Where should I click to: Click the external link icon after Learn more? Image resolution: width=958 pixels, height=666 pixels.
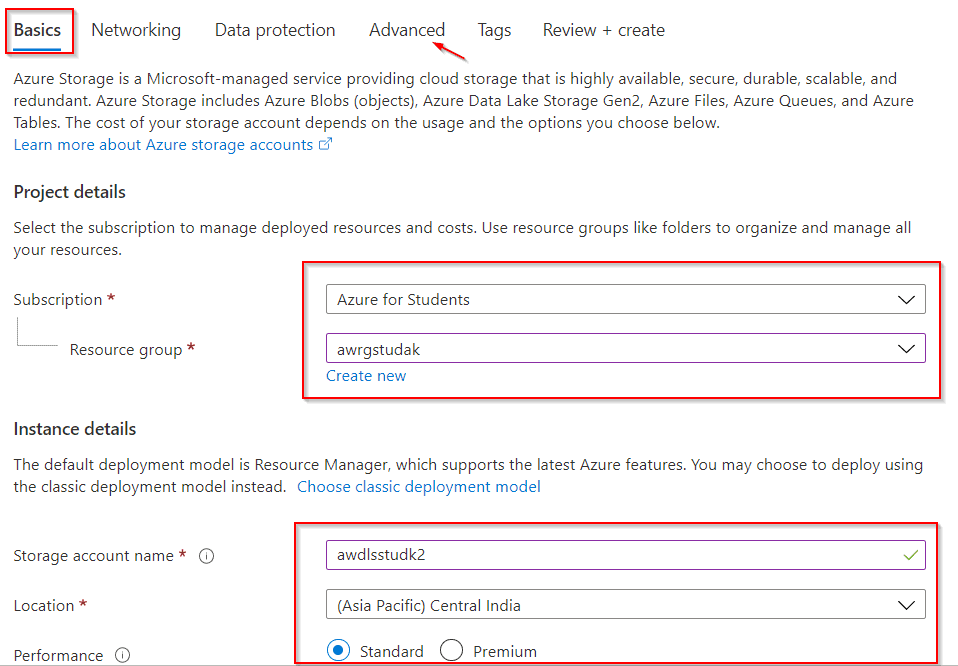tap(325, 144)
